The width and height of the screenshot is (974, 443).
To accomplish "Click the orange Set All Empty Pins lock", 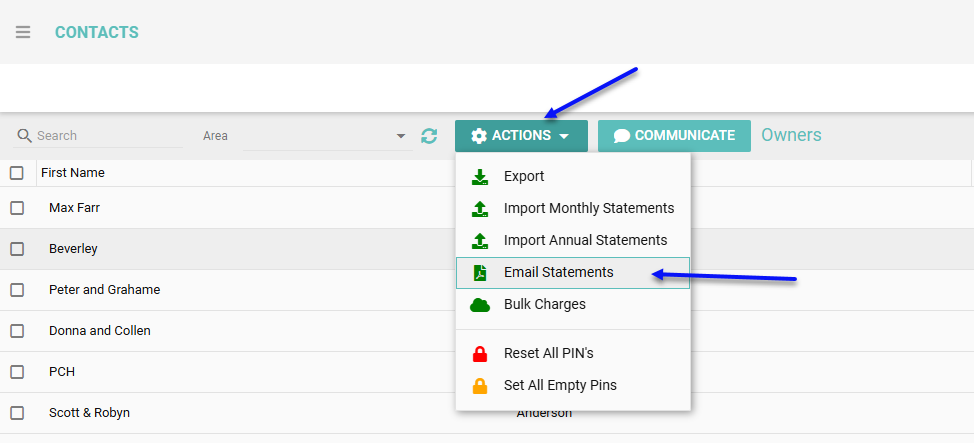I will [481, 386].
